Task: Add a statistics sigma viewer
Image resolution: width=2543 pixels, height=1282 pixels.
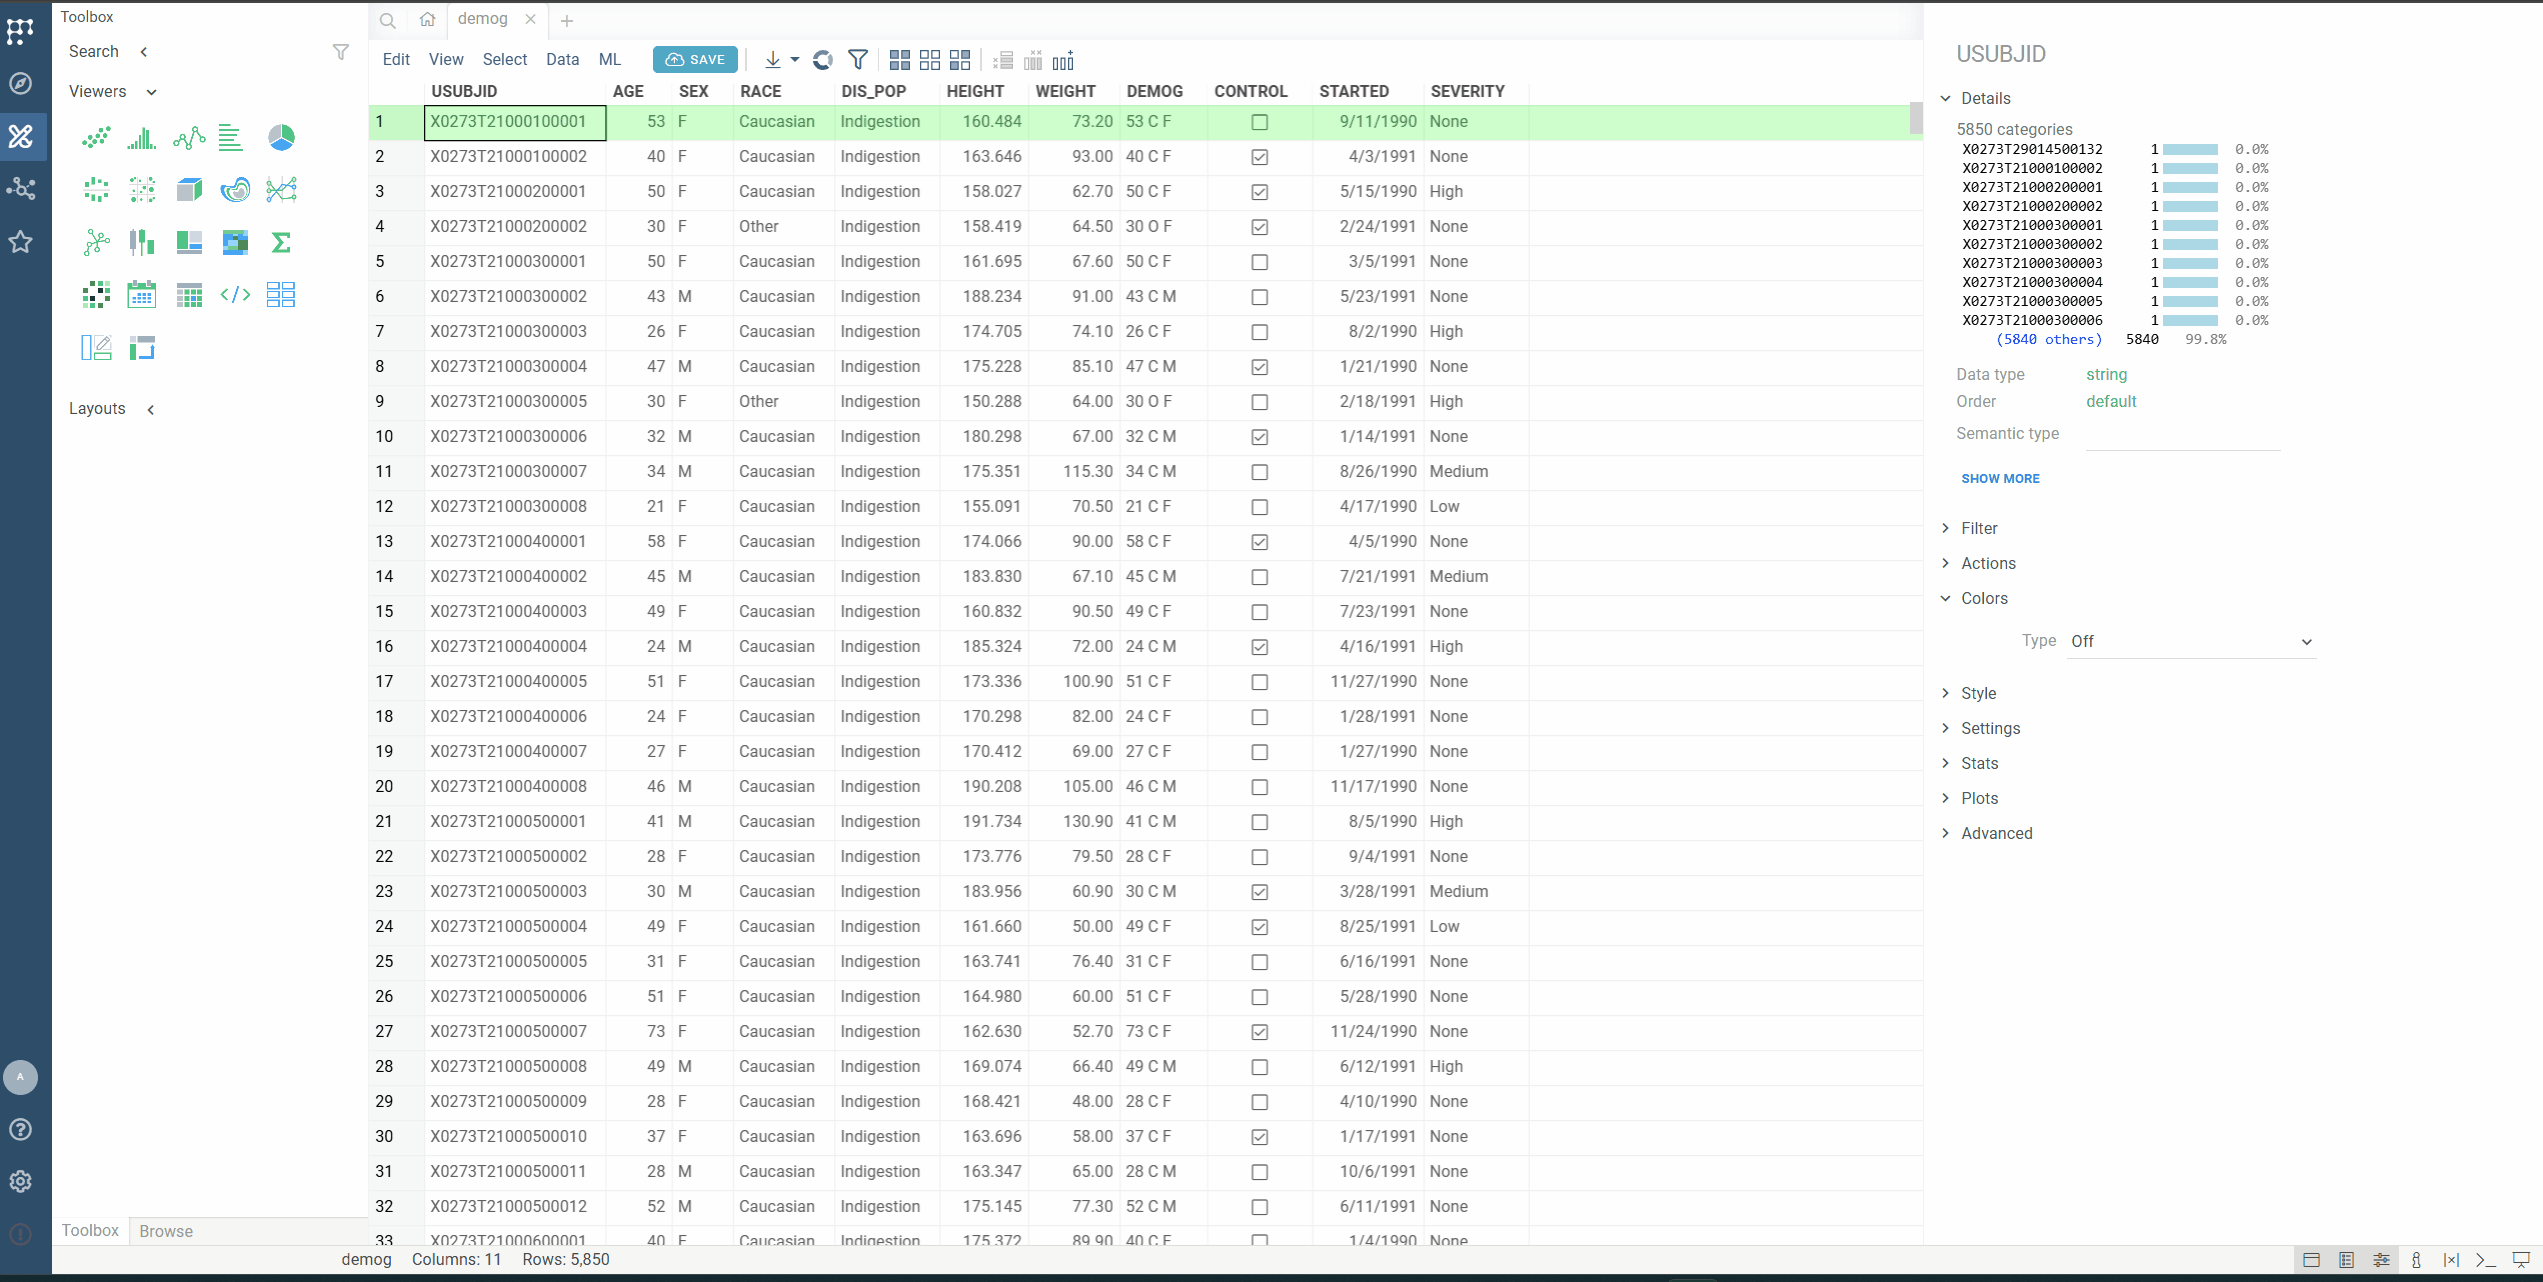Action: (281, 243)
